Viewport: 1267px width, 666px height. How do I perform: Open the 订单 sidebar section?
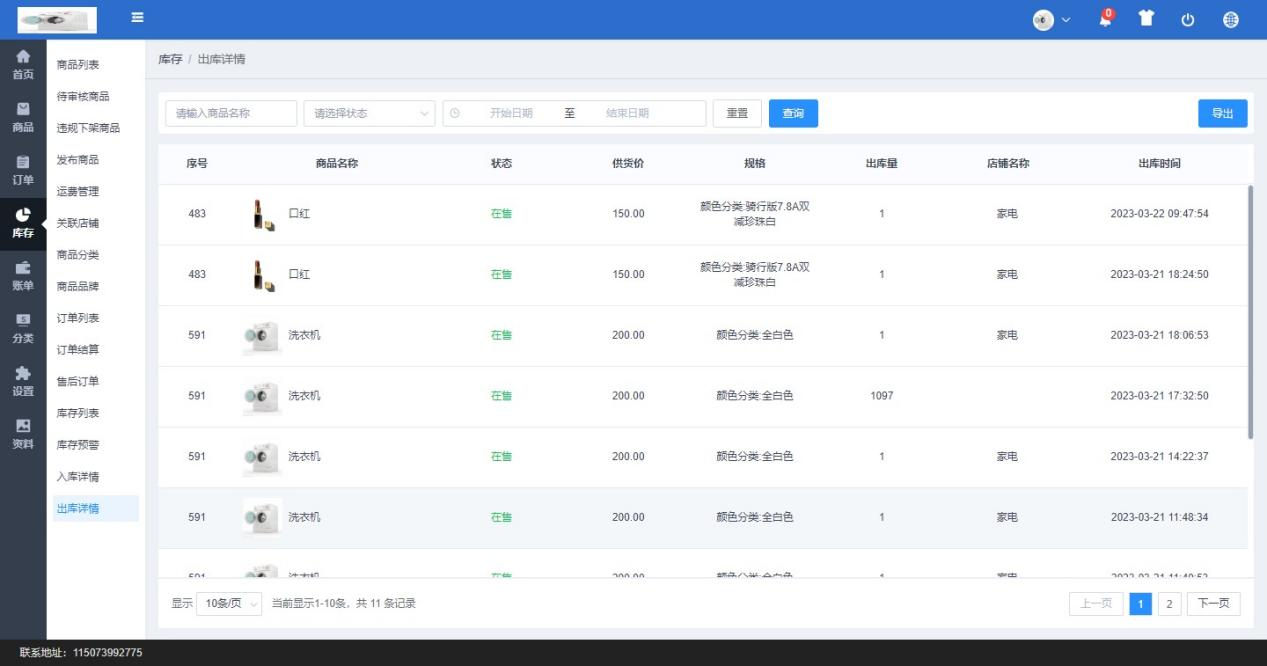click(x=22, y=170)
